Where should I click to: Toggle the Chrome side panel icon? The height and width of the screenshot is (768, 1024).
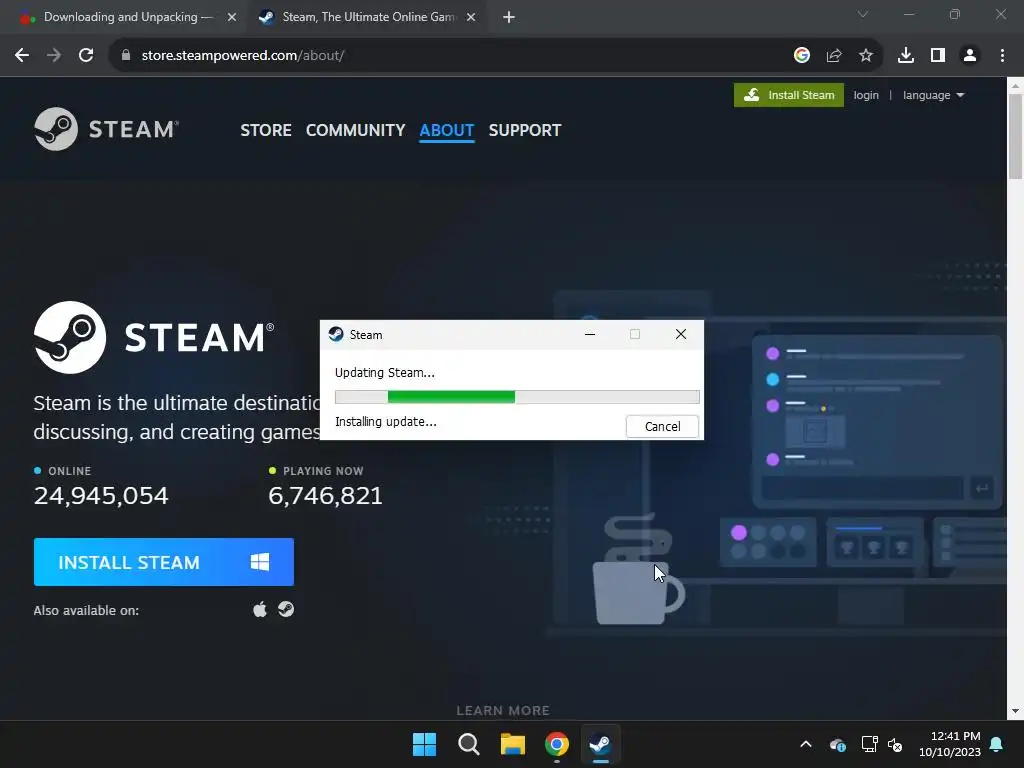tap(938, 56)
